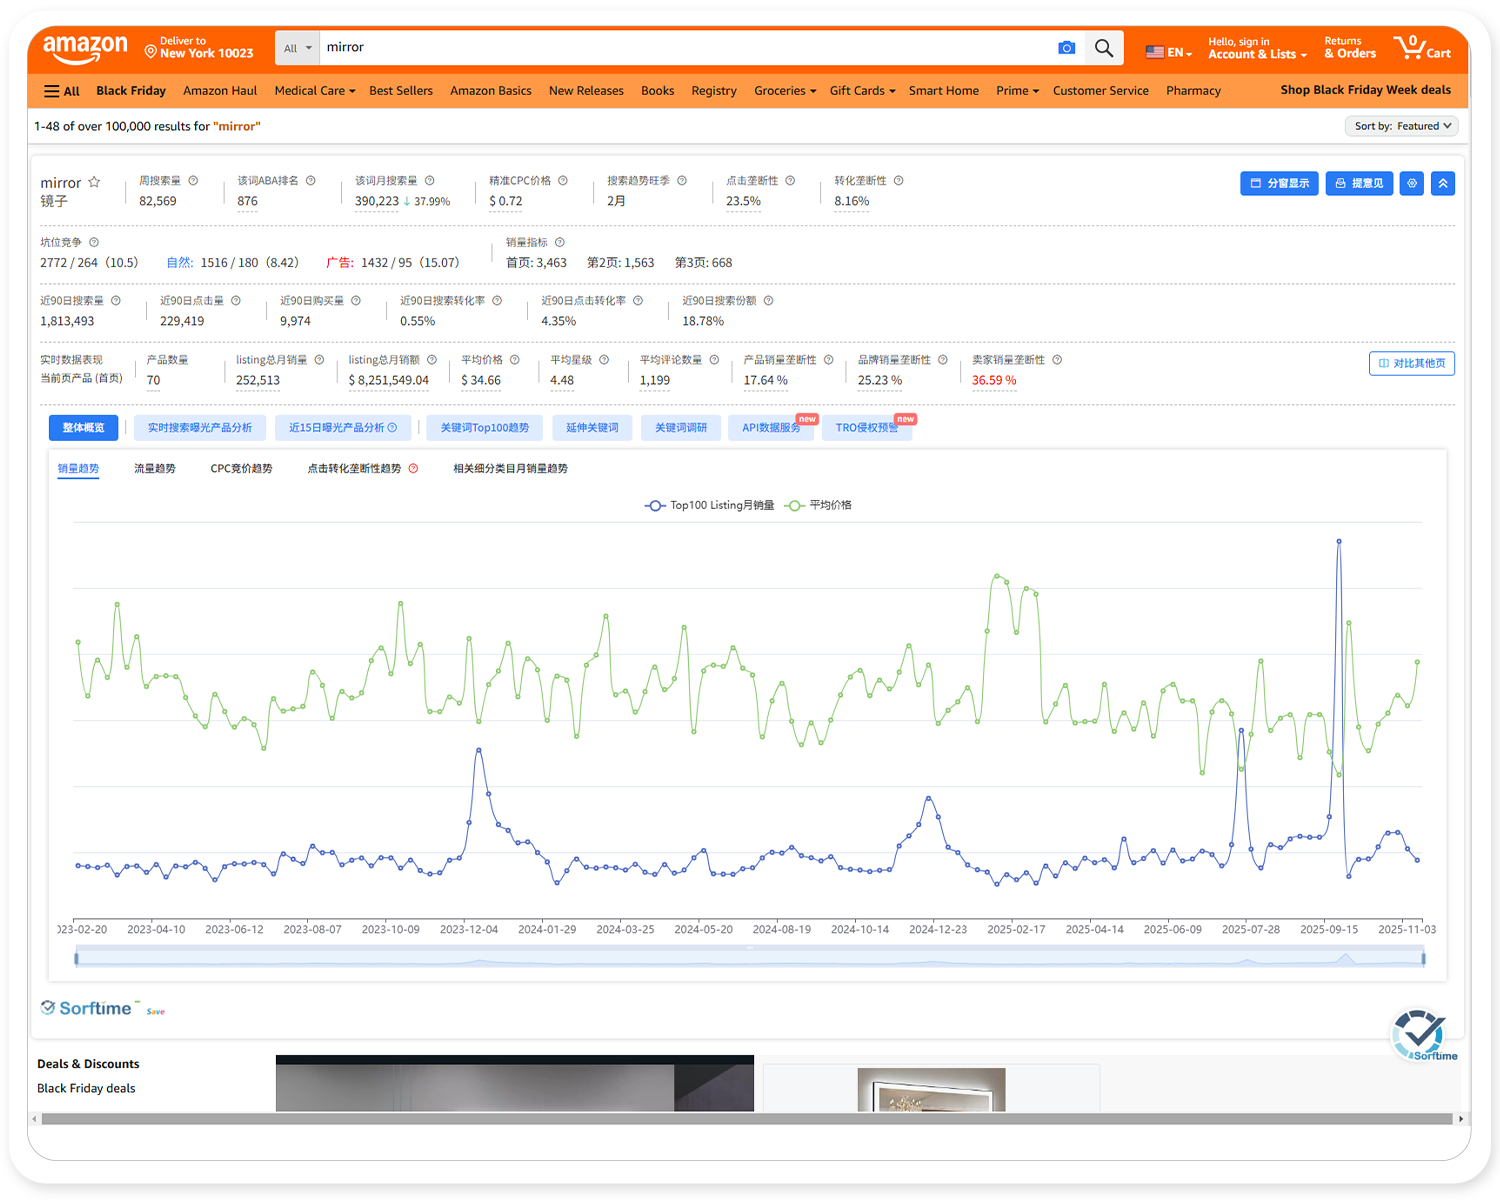The height and width of the screenshot is (1200, 1500).
Task: Open the All departments search dropdown
Action: click(297, 48)
